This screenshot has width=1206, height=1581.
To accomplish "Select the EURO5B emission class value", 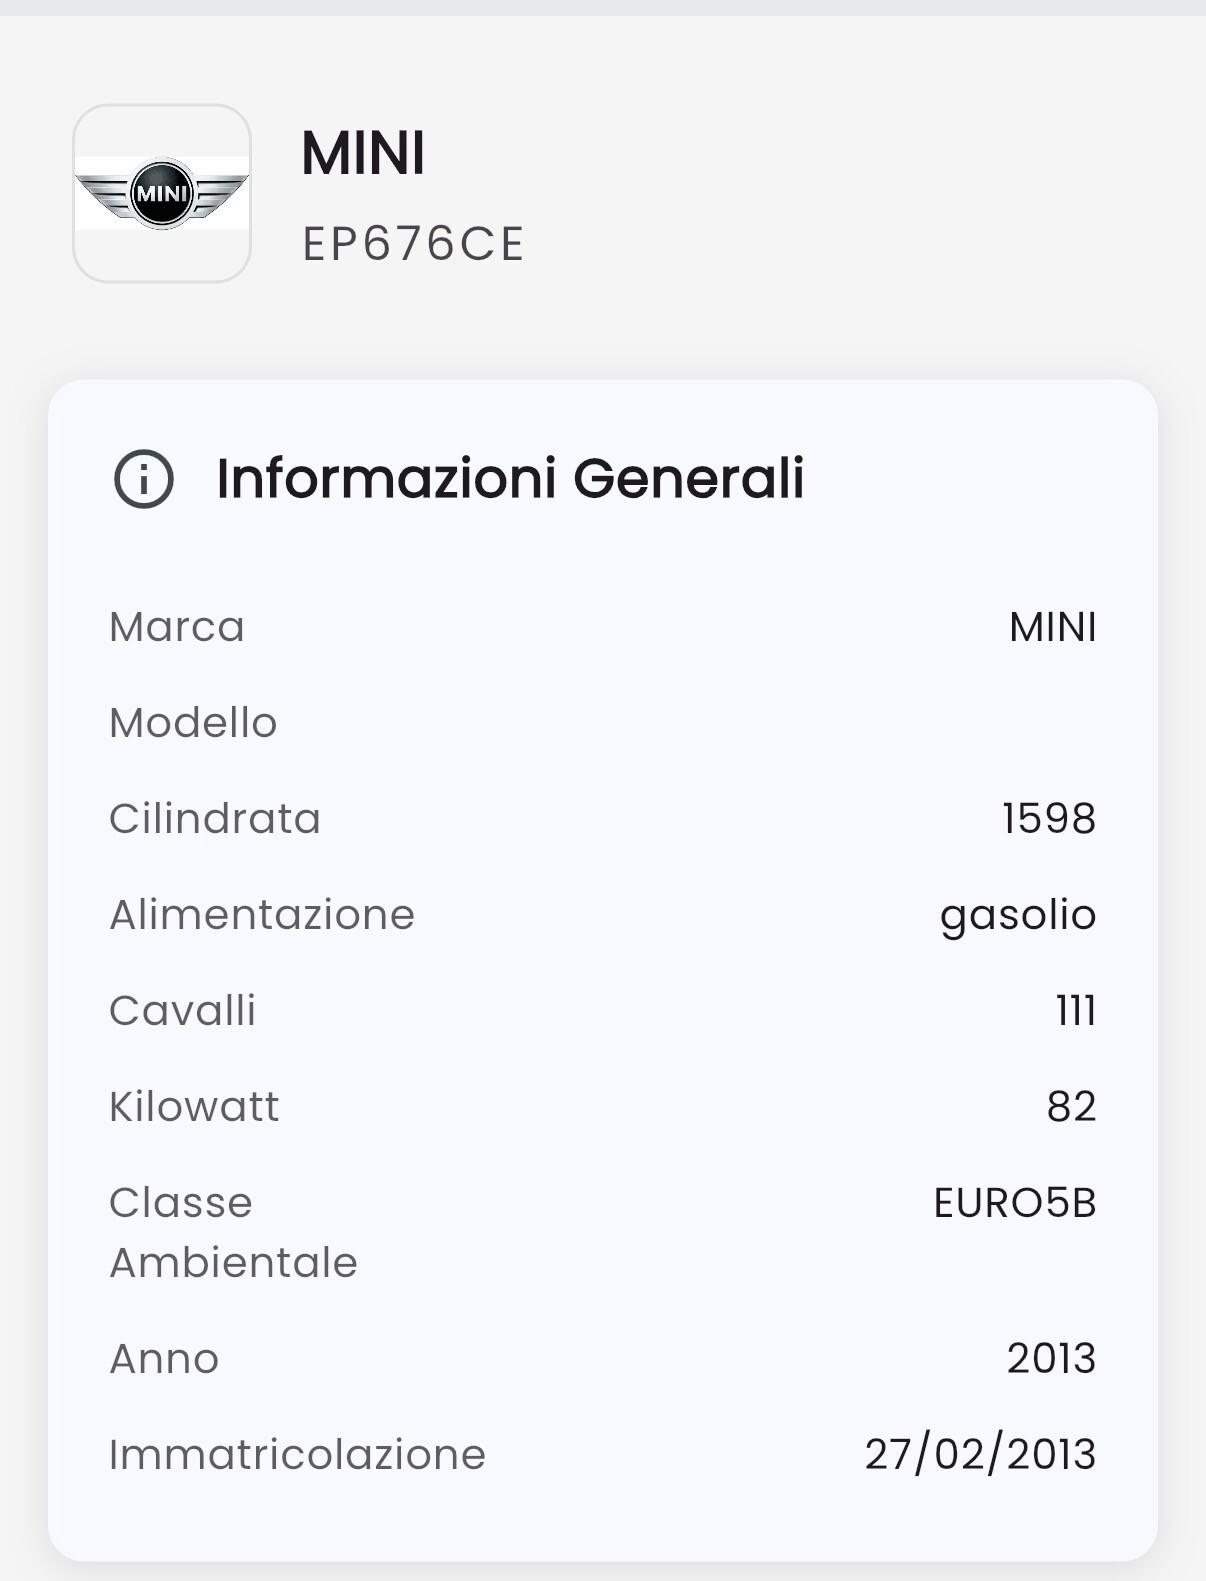I will (1014, 1203).
